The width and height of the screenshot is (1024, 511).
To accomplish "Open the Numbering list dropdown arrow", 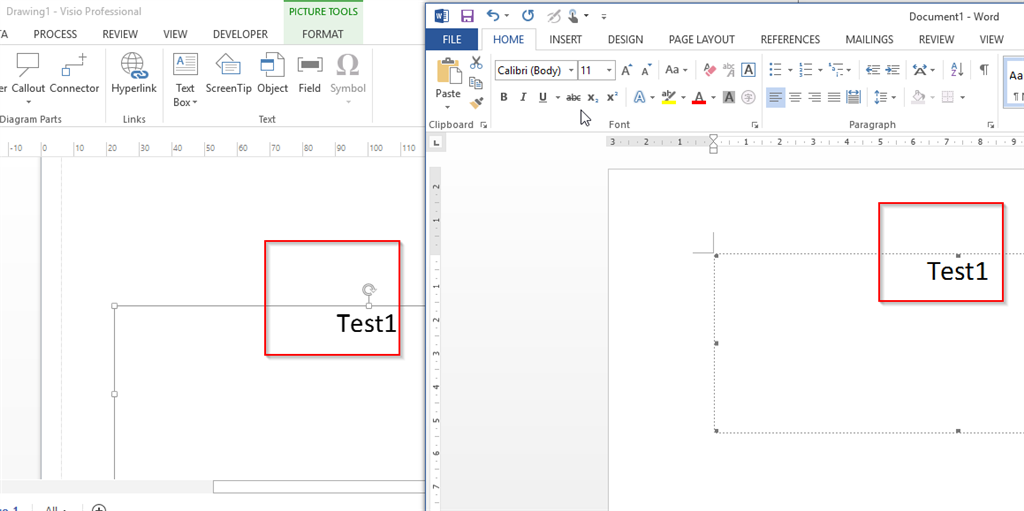I will point(820,70).
